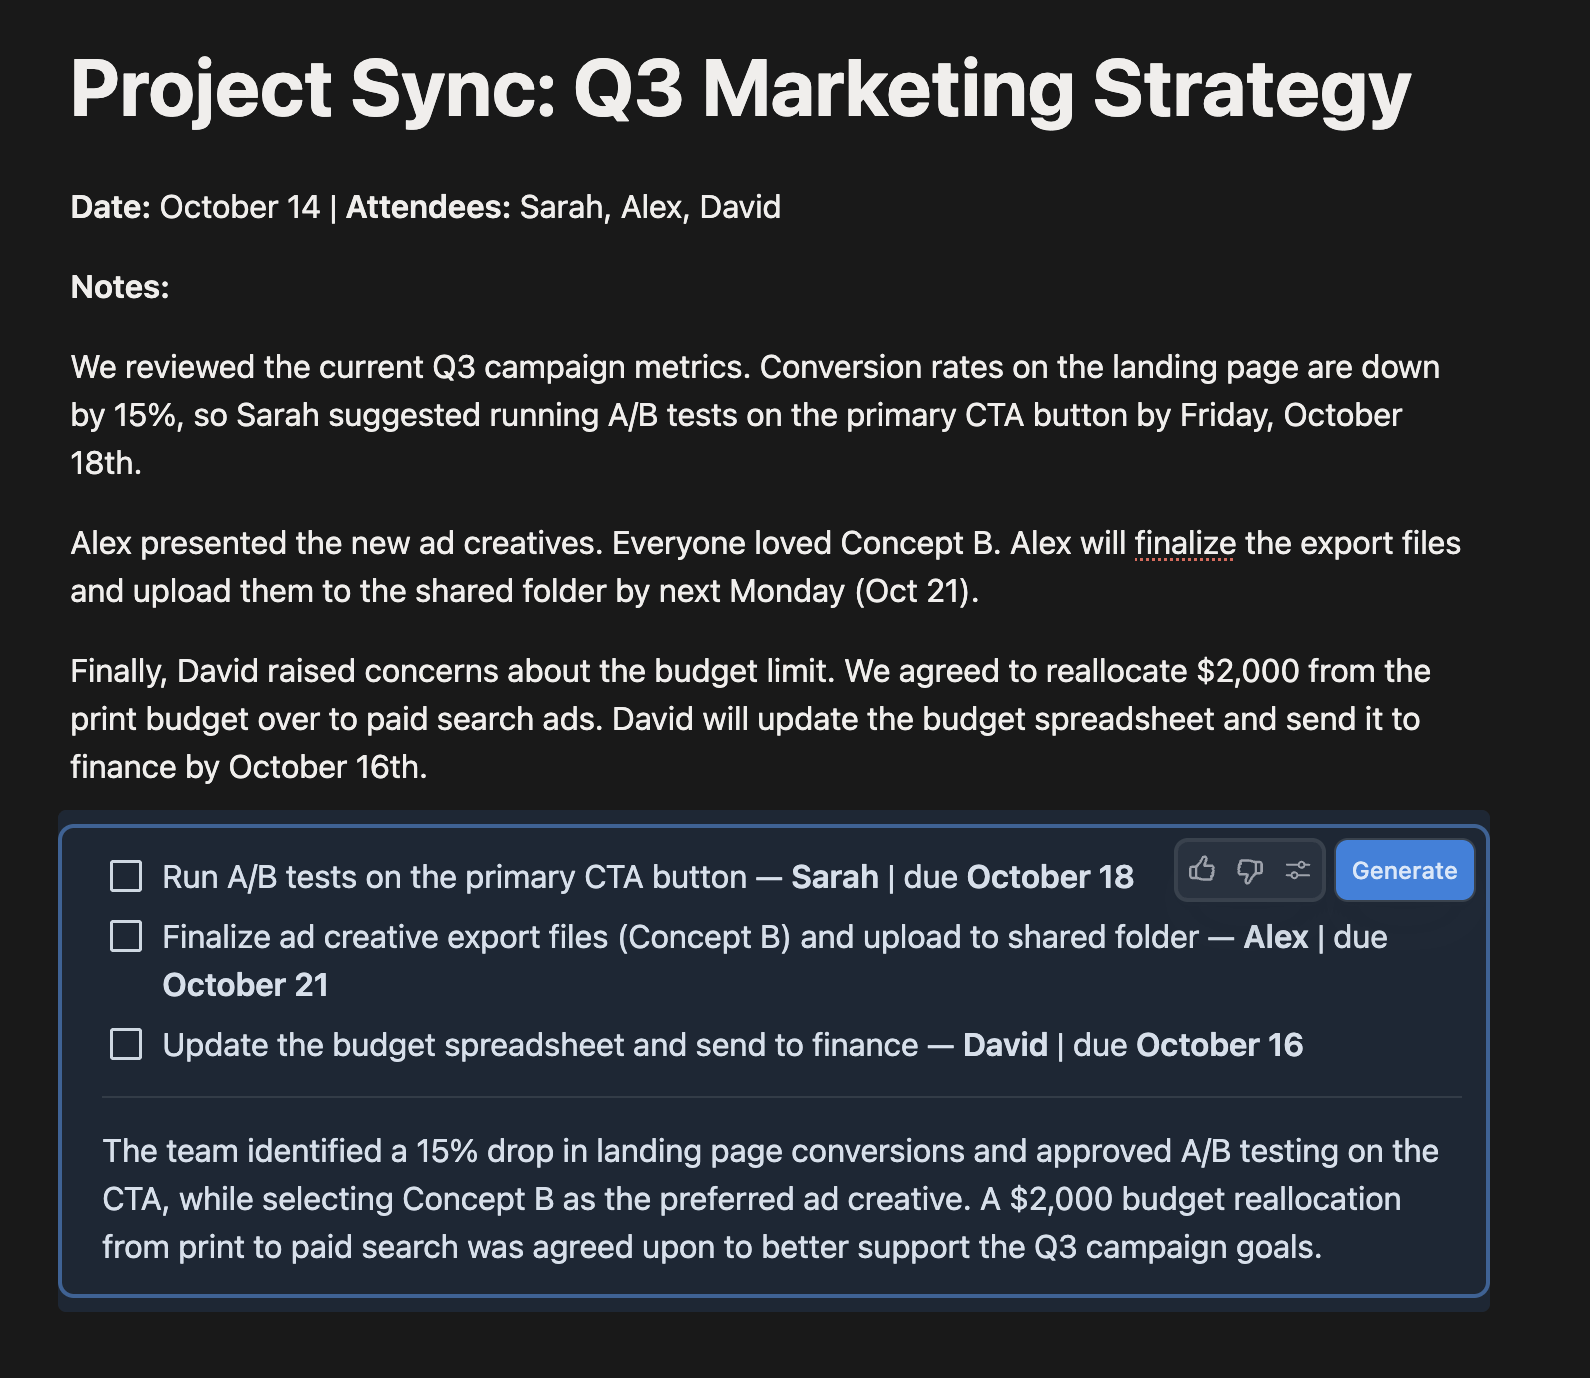Click the thumbs up feedback icon
This screenshot has height=1378, width=1590.
click(1202, 870)
